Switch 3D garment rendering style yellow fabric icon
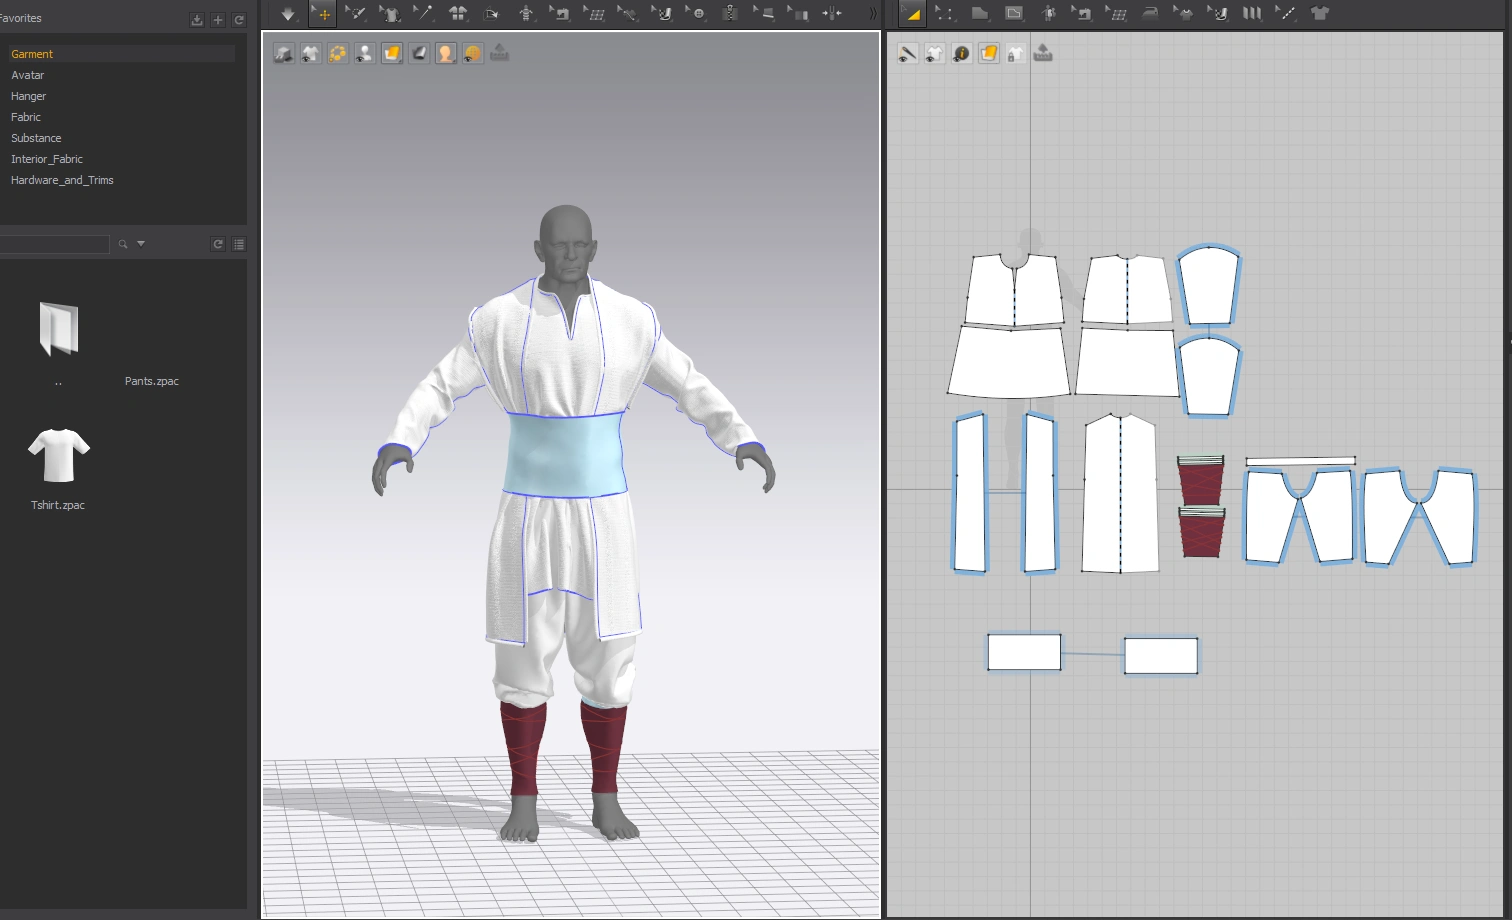 pos(392,53)
